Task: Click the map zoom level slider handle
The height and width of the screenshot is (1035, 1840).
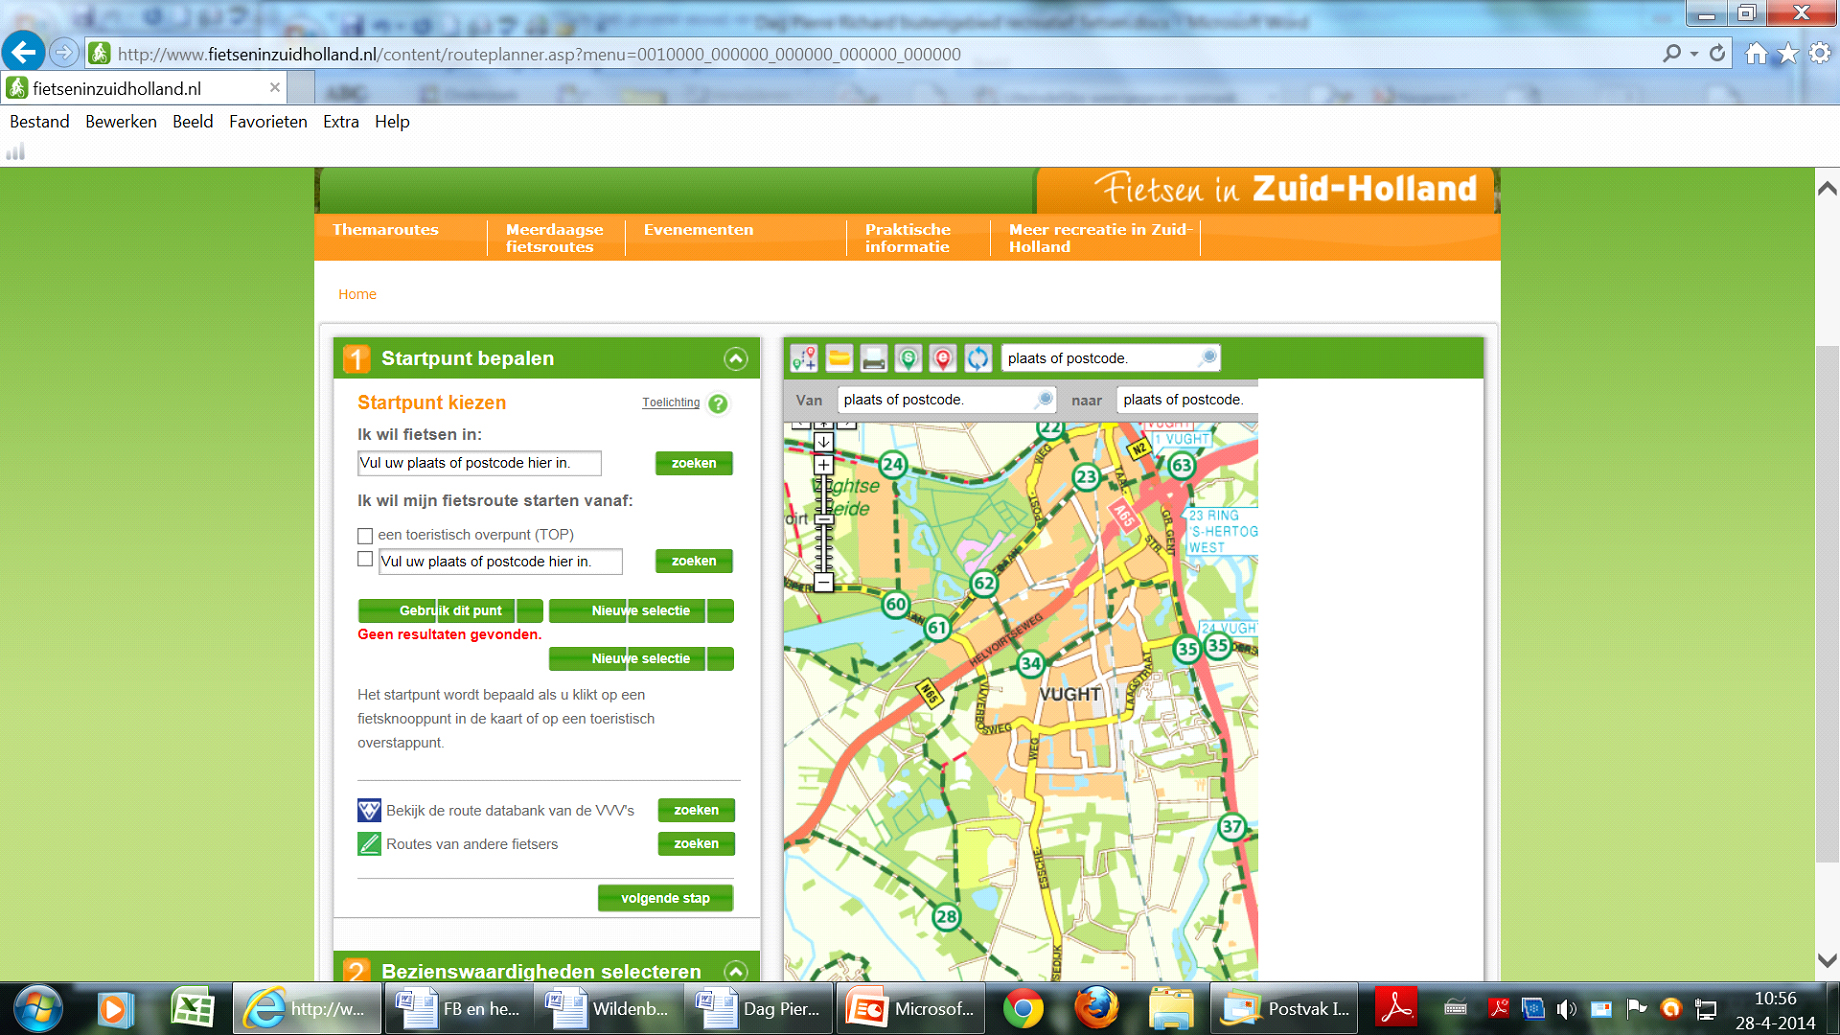Action: pyautogui.click(x=823, y=519)
